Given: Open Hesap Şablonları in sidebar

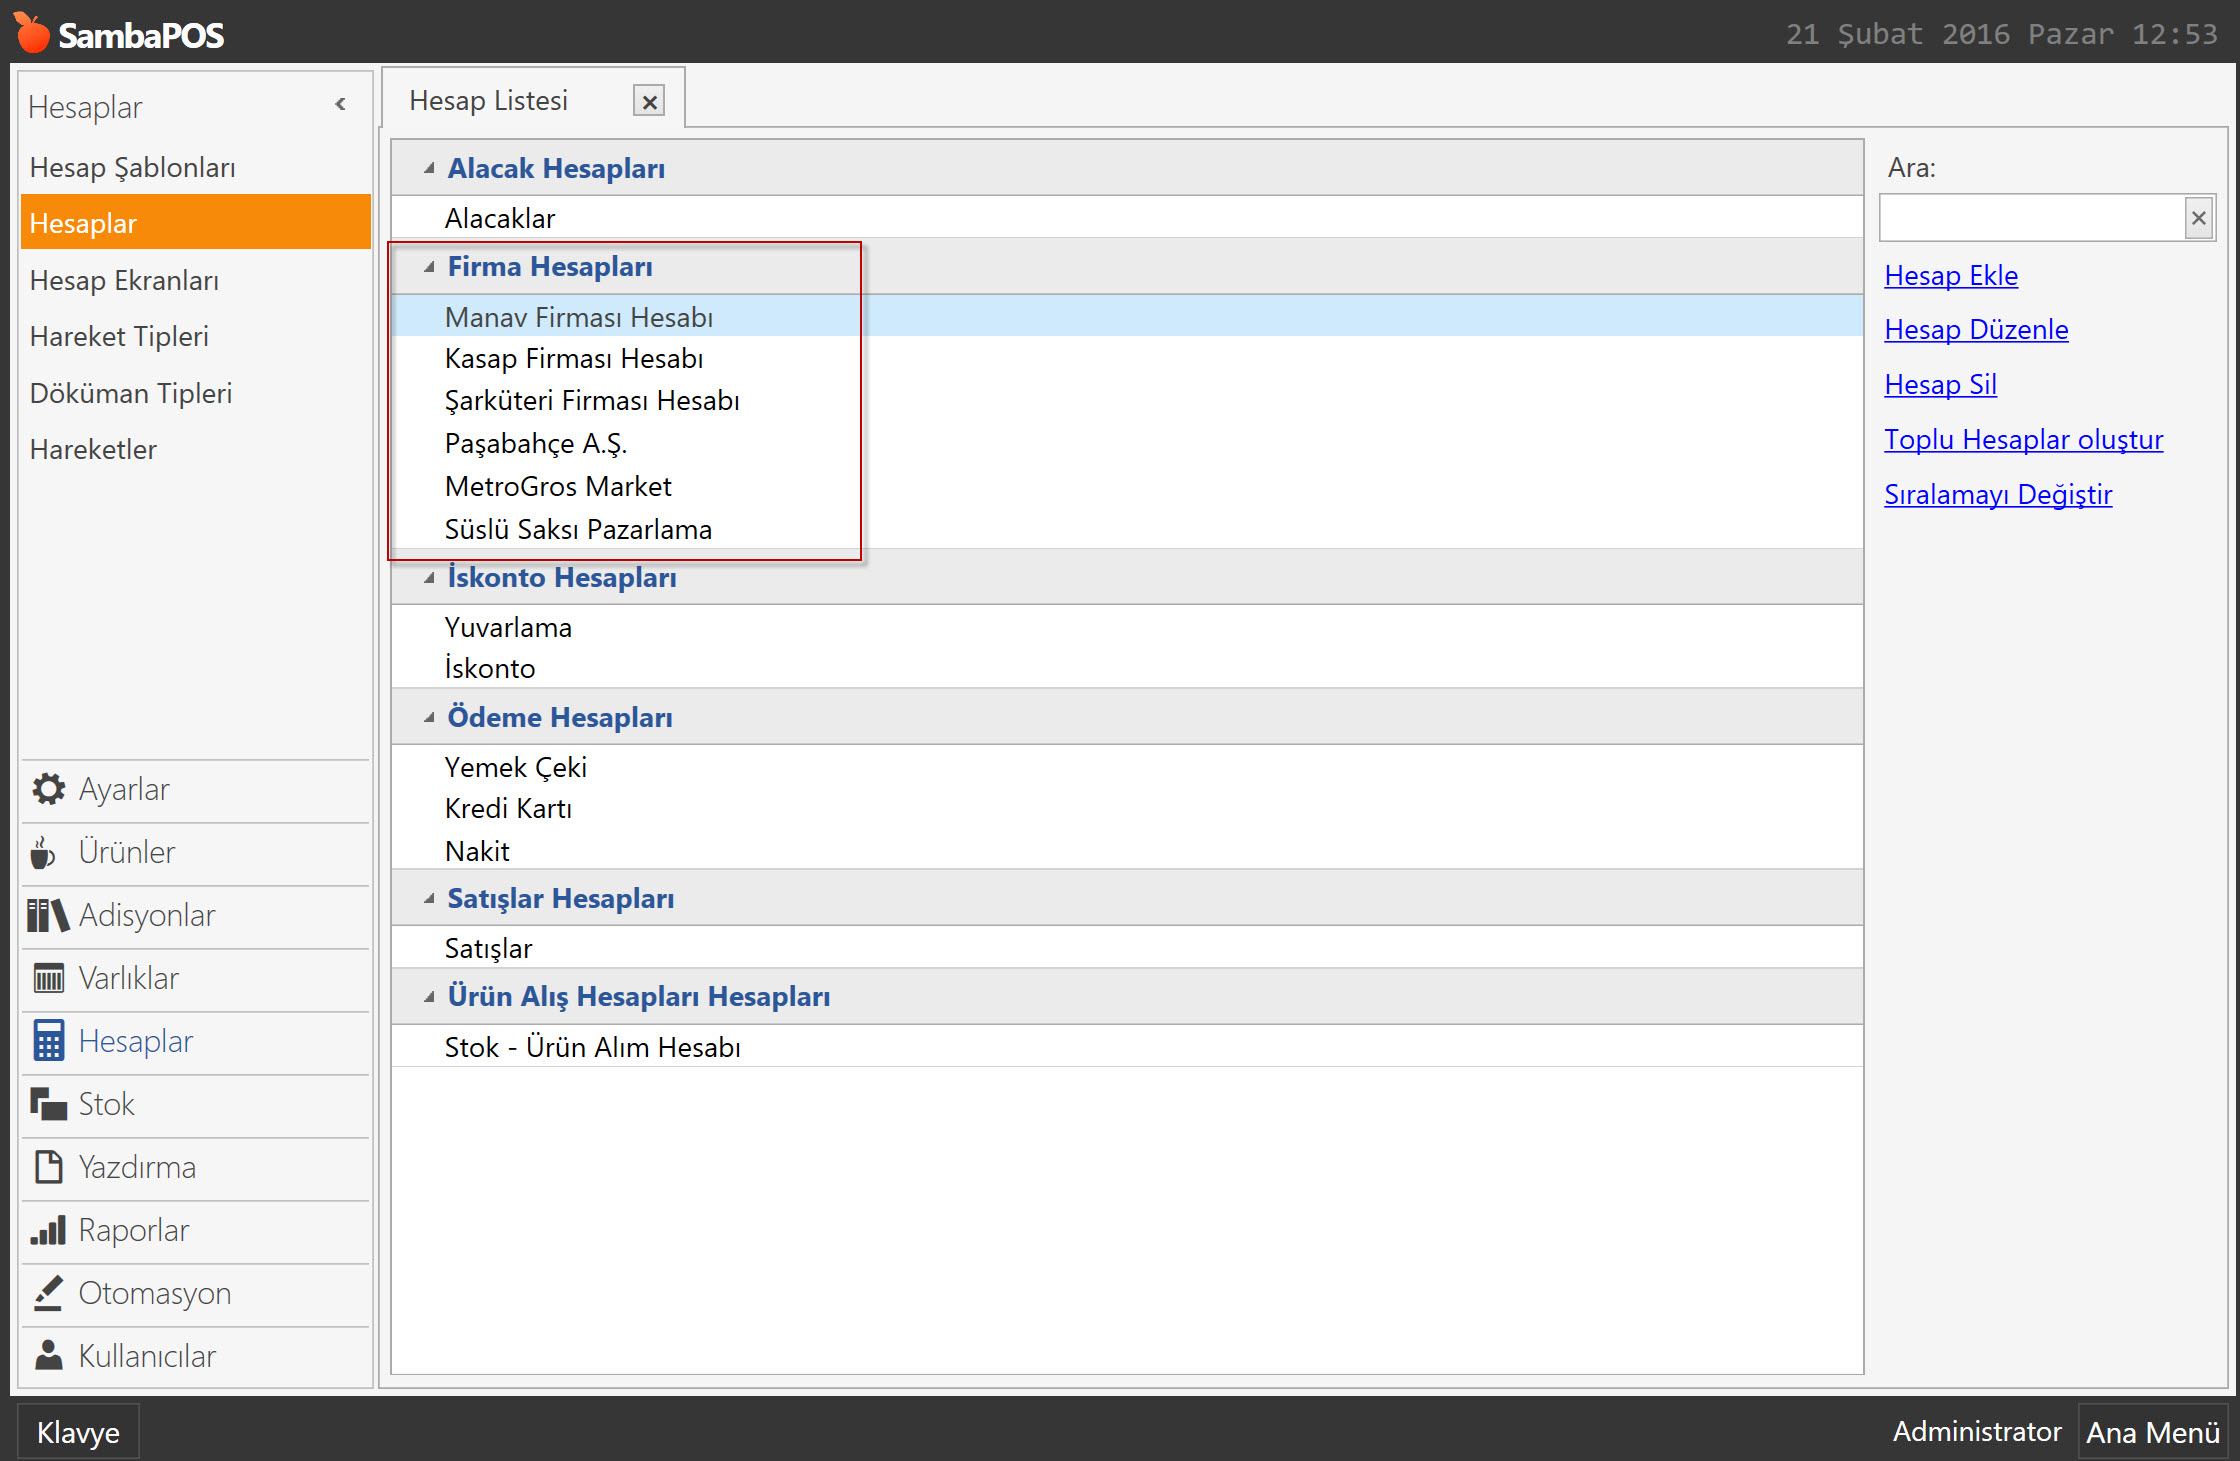Looking at the screenshot, I should point(195,167).
